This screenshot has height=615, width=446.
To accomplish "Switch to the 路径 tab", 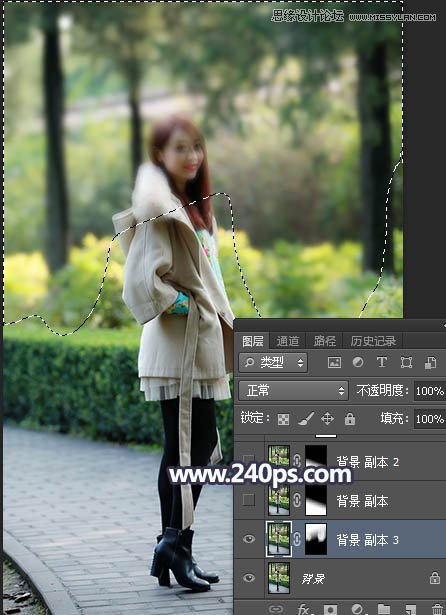I will pos(324,341).
